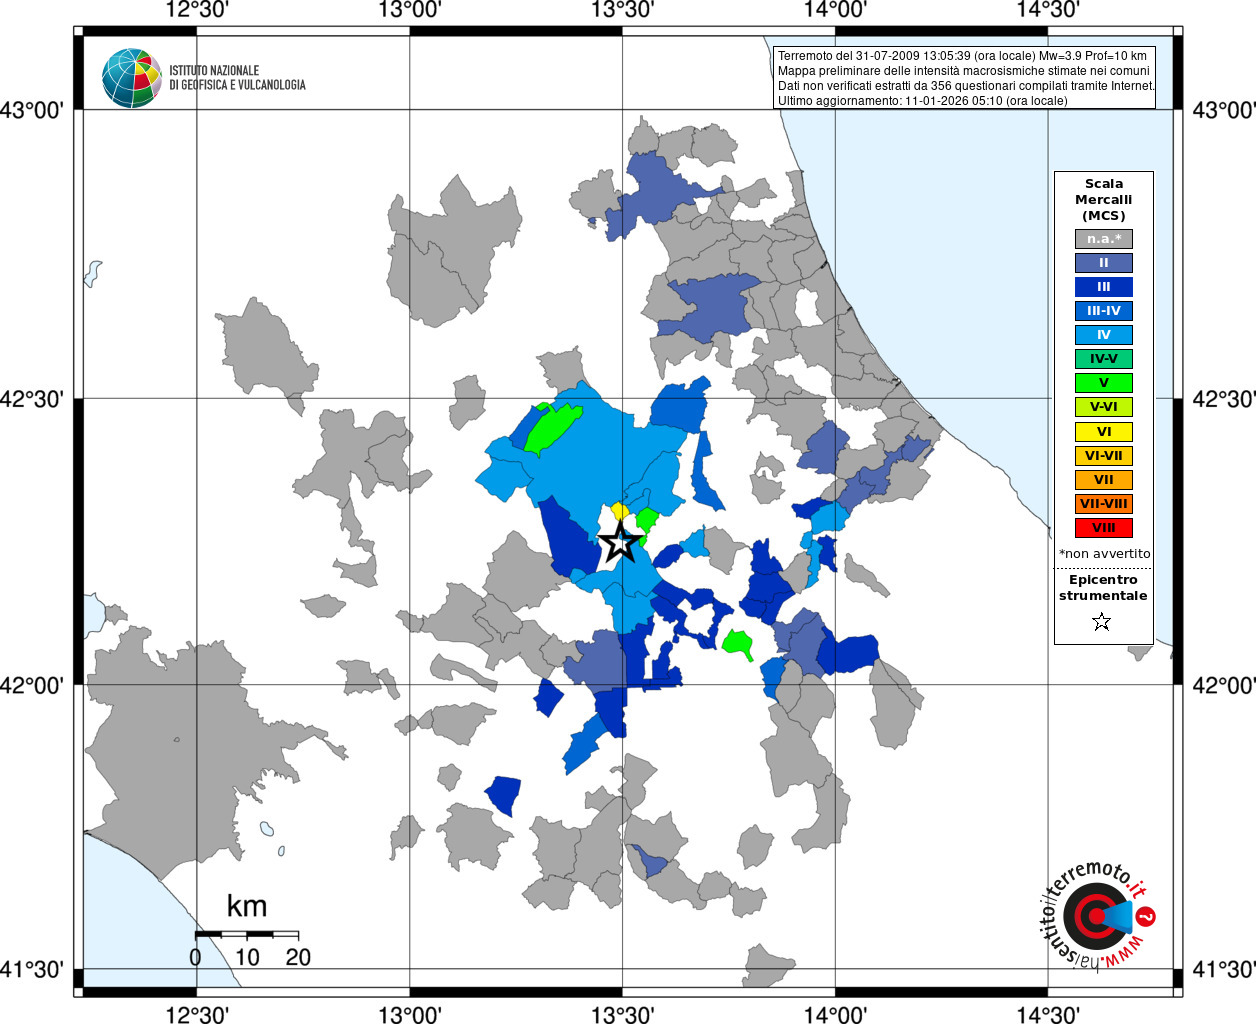Select the orange VII legend swatch
This screenshot has width=1256, height=1024.
(x=1103, y=480)
